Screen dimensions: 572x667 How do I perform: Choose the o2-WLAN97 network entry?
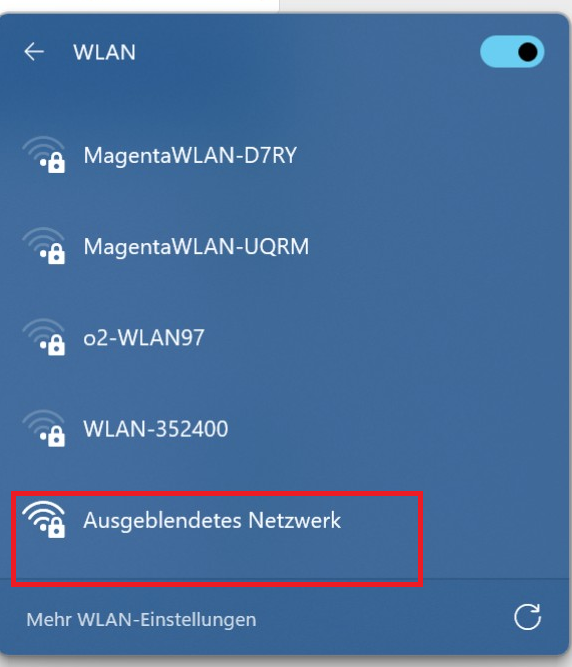(x=144, y=338)
